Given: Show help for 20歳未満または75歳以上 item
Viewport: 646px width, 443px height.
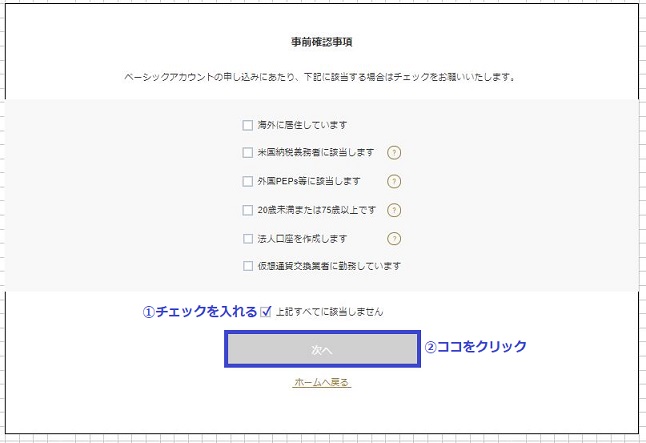Looking at the screenshot, I should [x=394, y=210].
